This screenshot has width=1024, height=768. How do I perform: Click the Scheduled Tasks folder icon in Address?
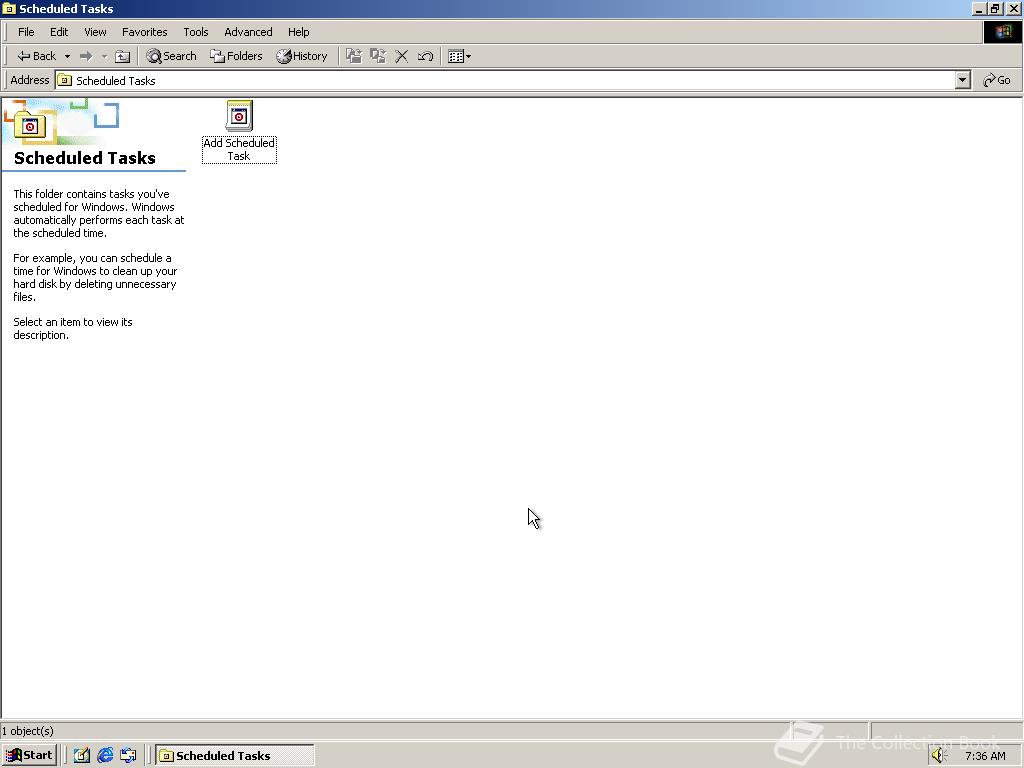65,80
